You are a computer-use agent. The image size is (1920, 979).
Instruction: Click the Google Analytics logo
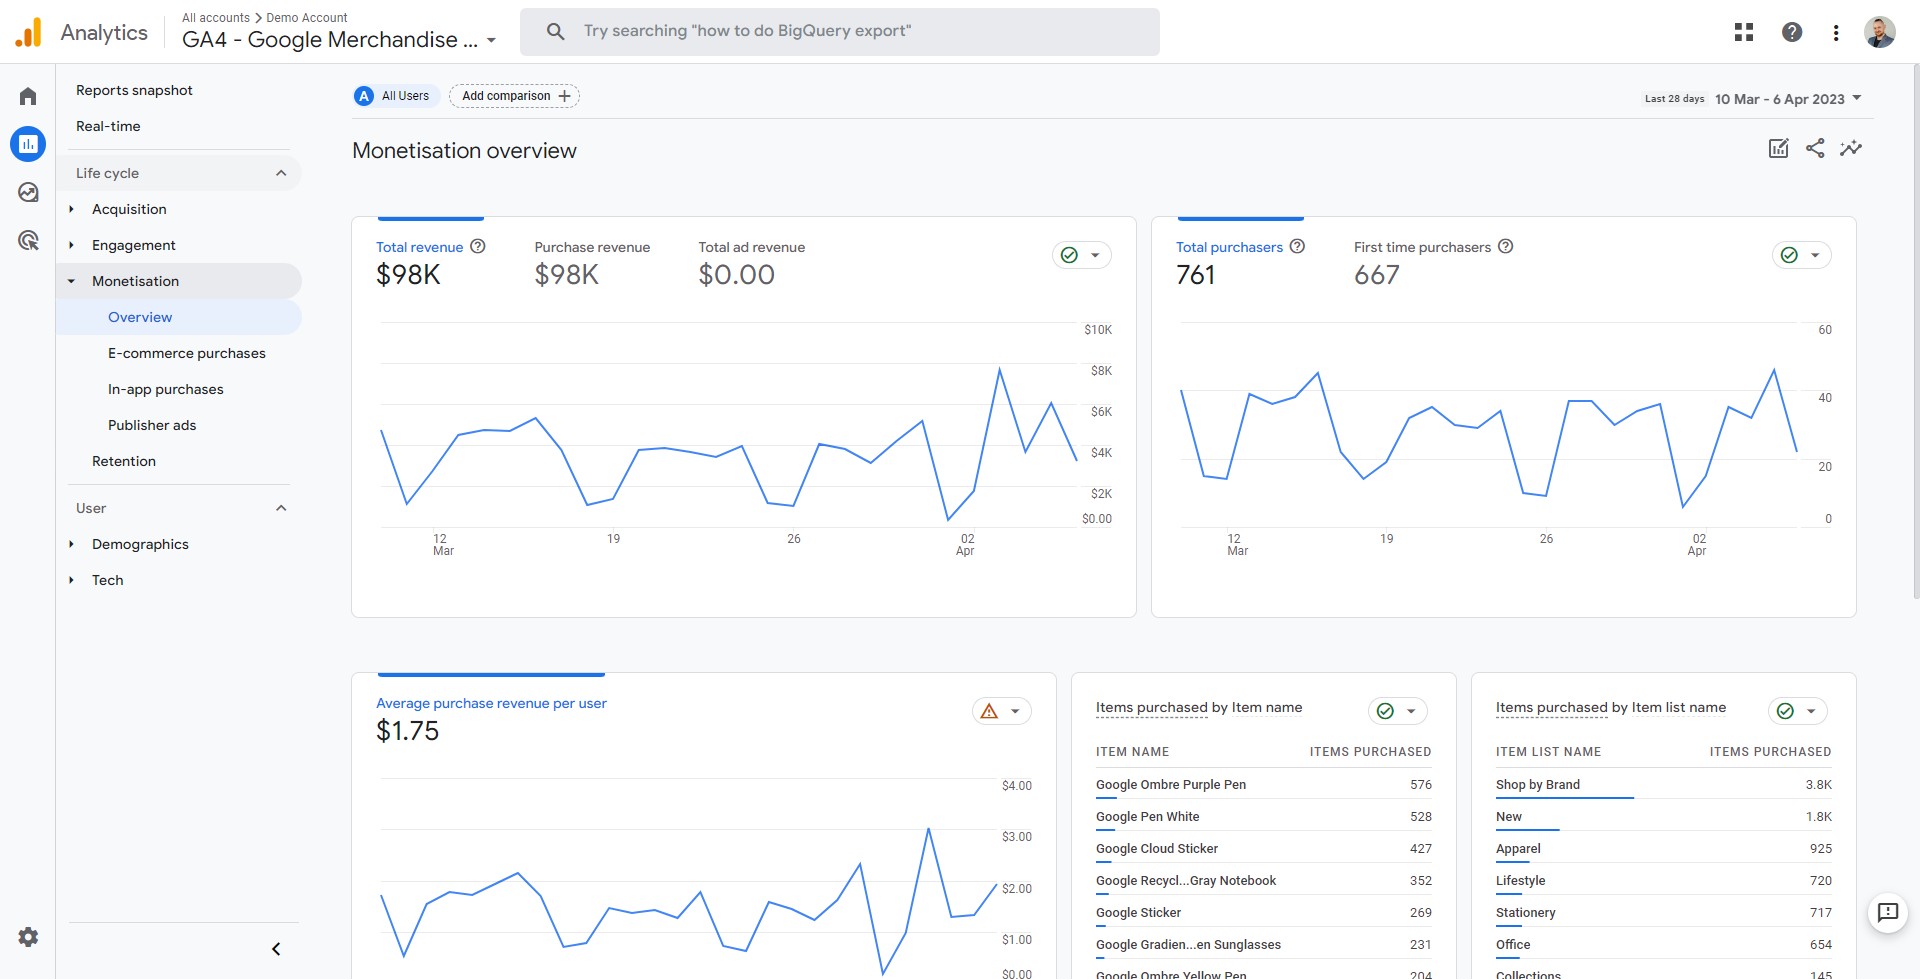pyautogui.click(x=29, y=32)
